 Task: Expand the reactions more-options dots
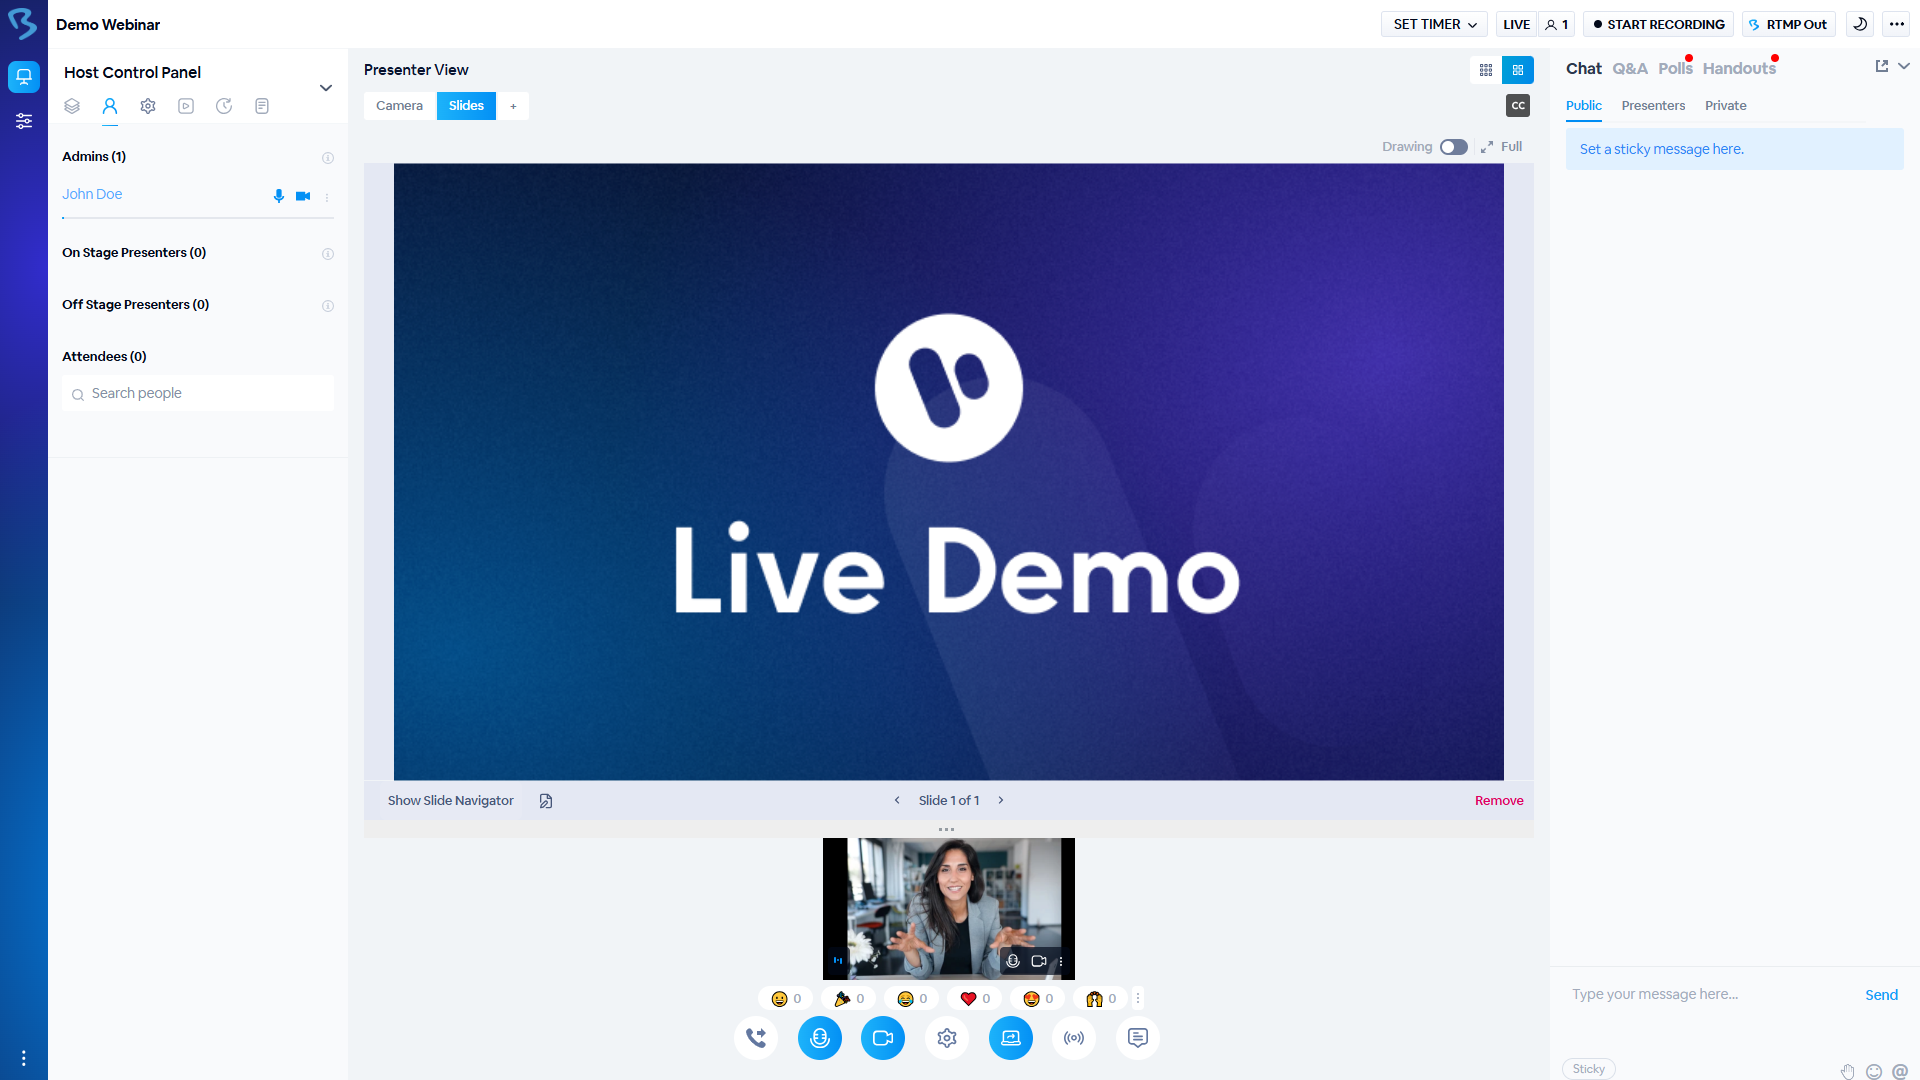pyautogui.click(x=1138, y=998)
